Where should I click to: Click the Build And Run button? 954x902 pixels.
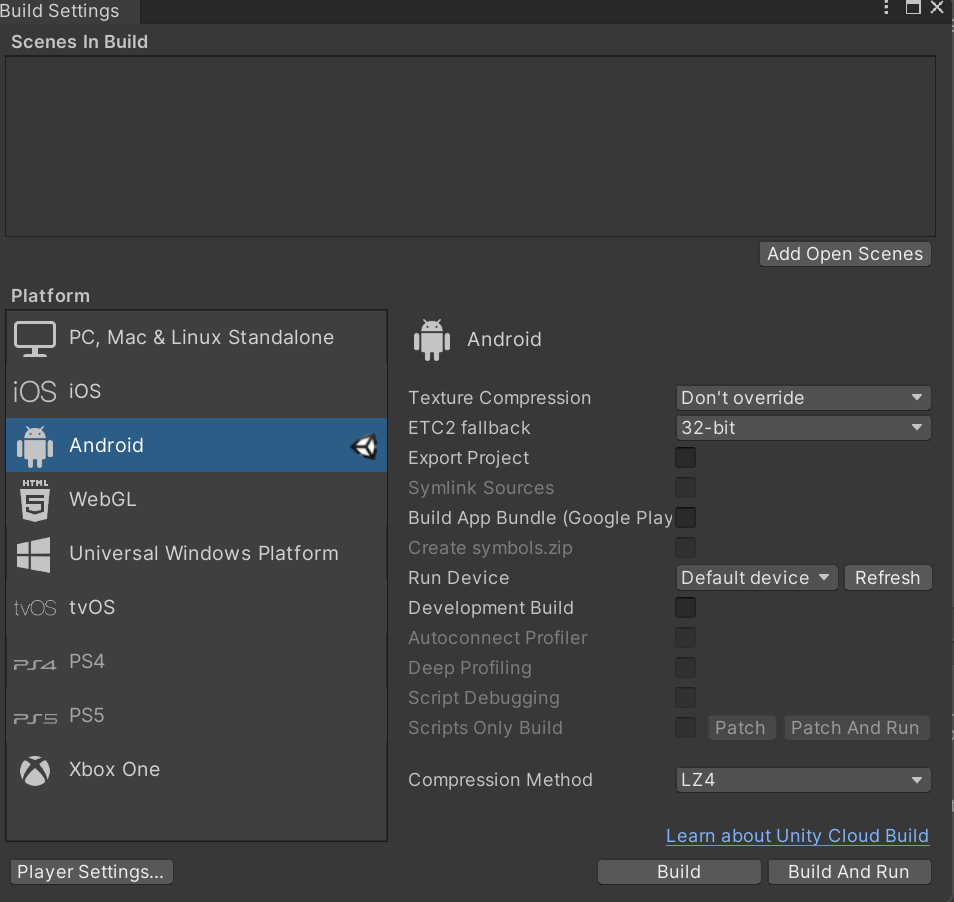849,872
